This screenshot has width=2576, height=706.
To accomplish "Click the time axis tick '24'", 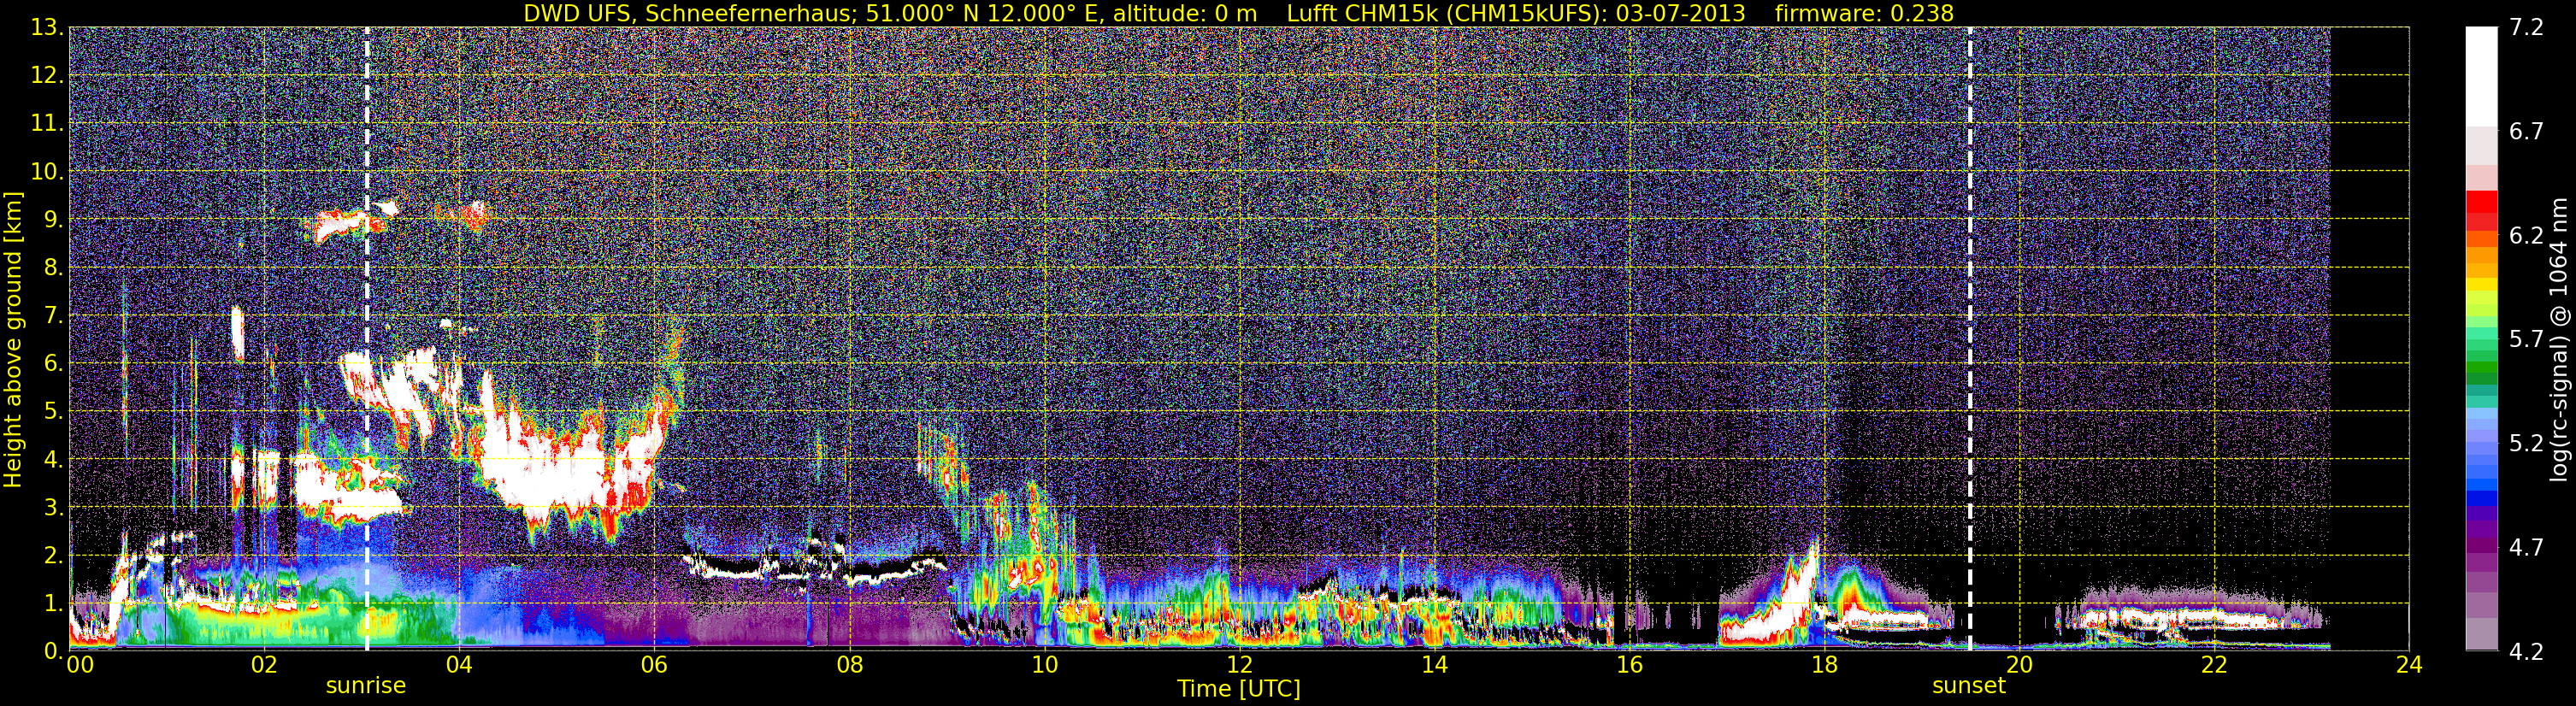I will click(x=2409, y=665).
